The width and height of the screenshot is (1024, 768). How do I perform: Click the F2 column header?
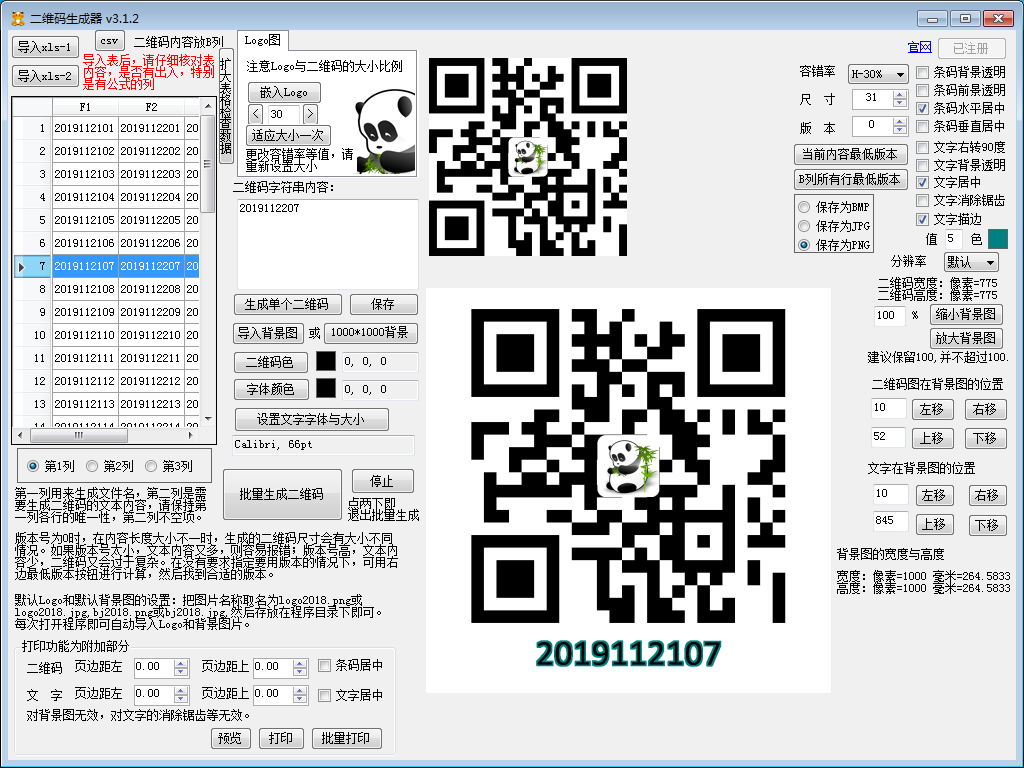[x=152, y=107]
